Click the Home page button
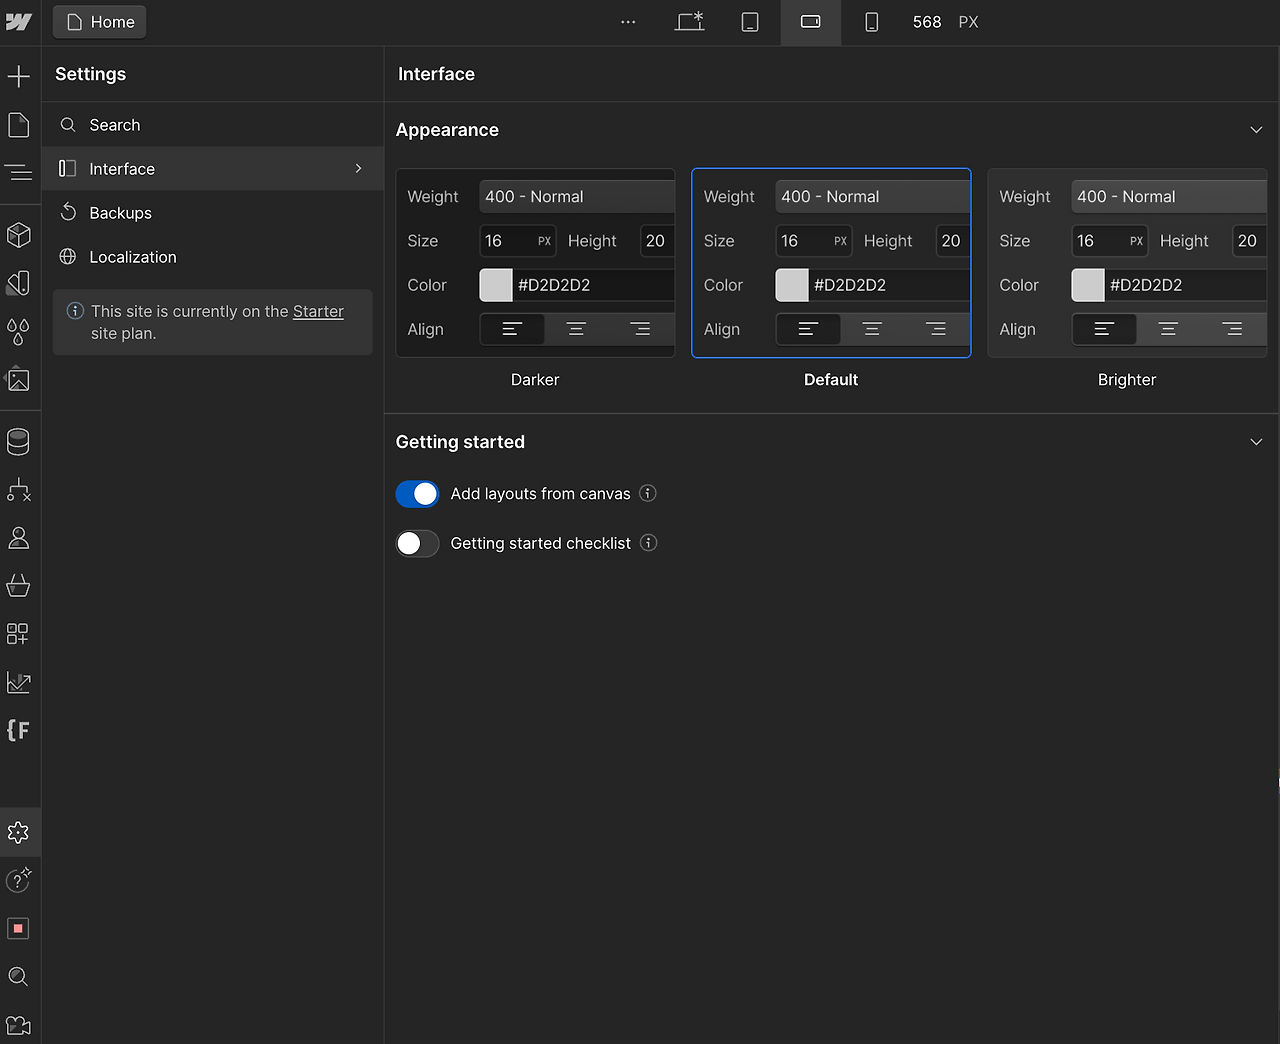The height and width of the screenshot is (1044, 1280). (100, 22)
